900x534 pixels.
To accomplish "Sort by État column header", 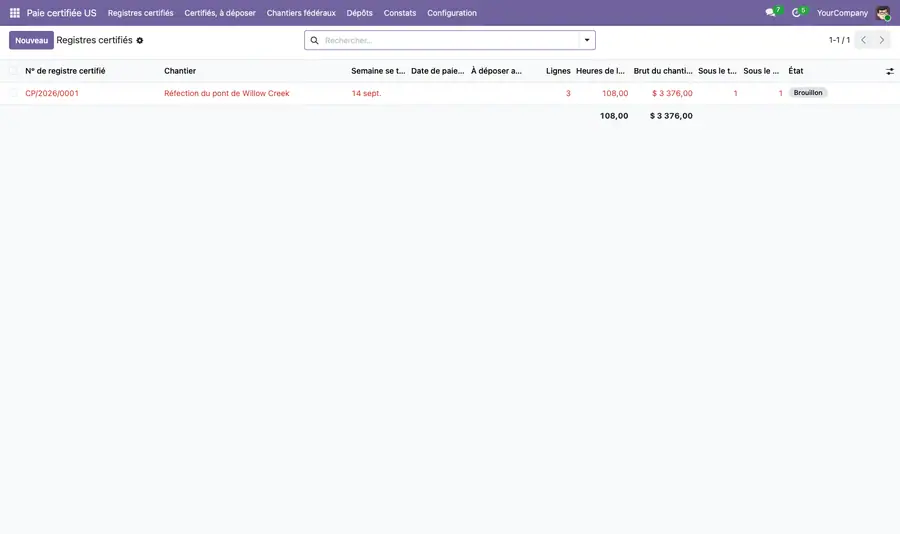I will point(796,71).
